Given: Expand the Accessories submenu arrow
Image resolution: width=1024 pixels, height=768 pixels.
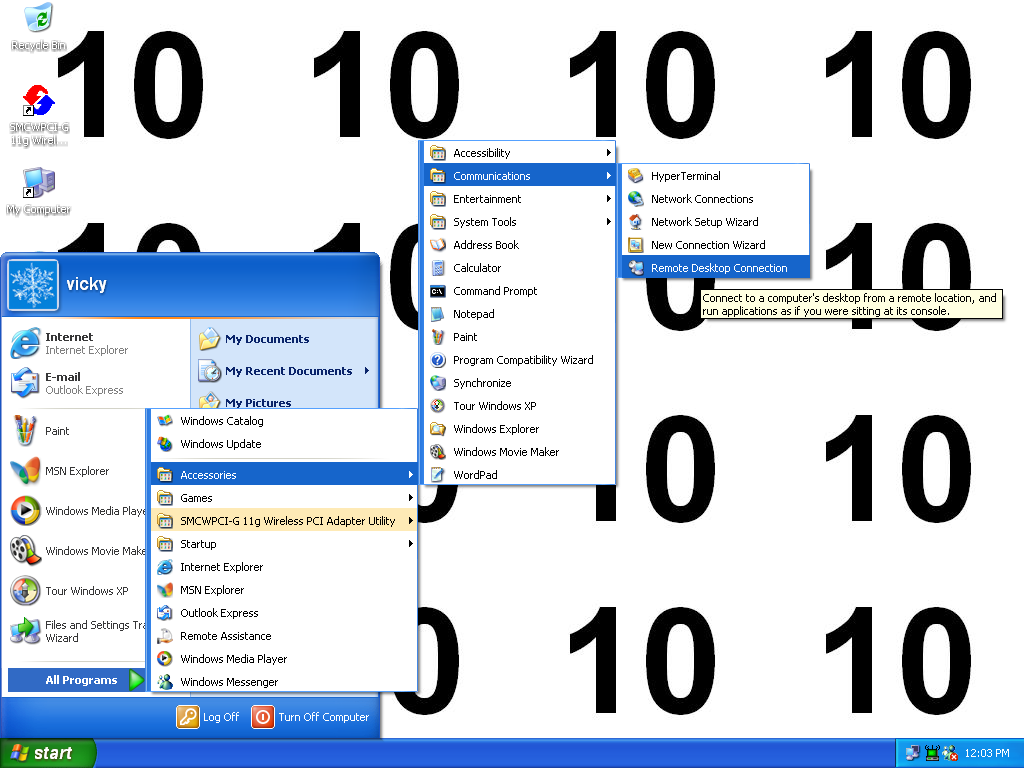Looking at the screenshot, I should point(411,475).
